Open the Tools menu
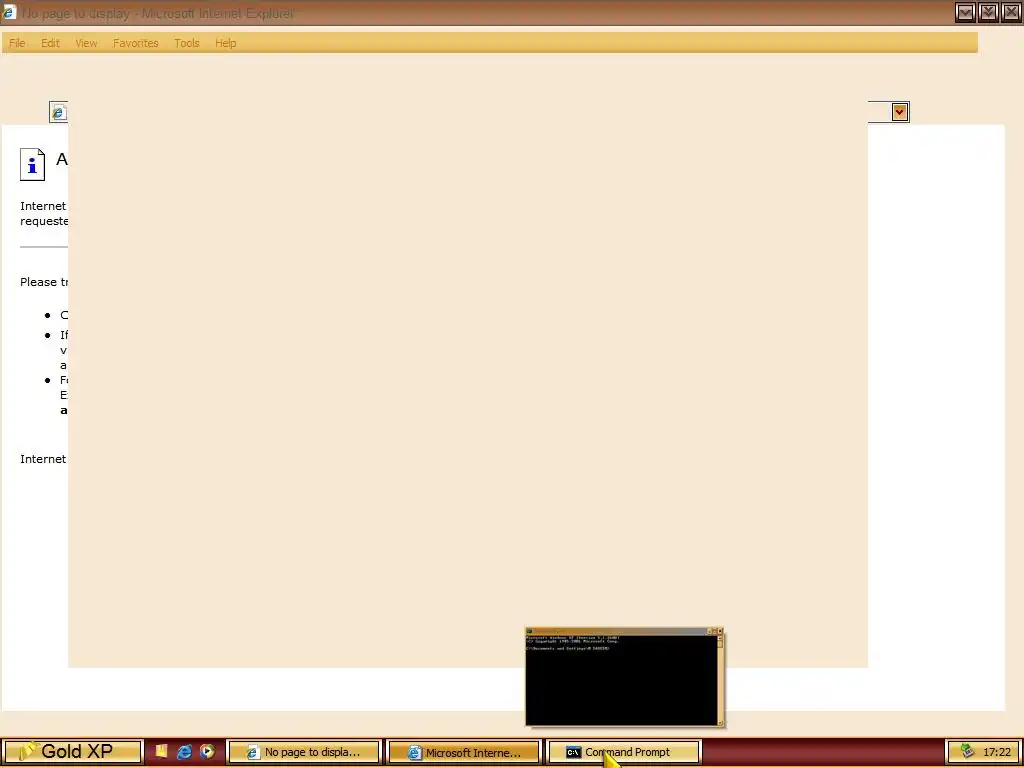Viewport: 1024px width, 768px height. (187, 43)
